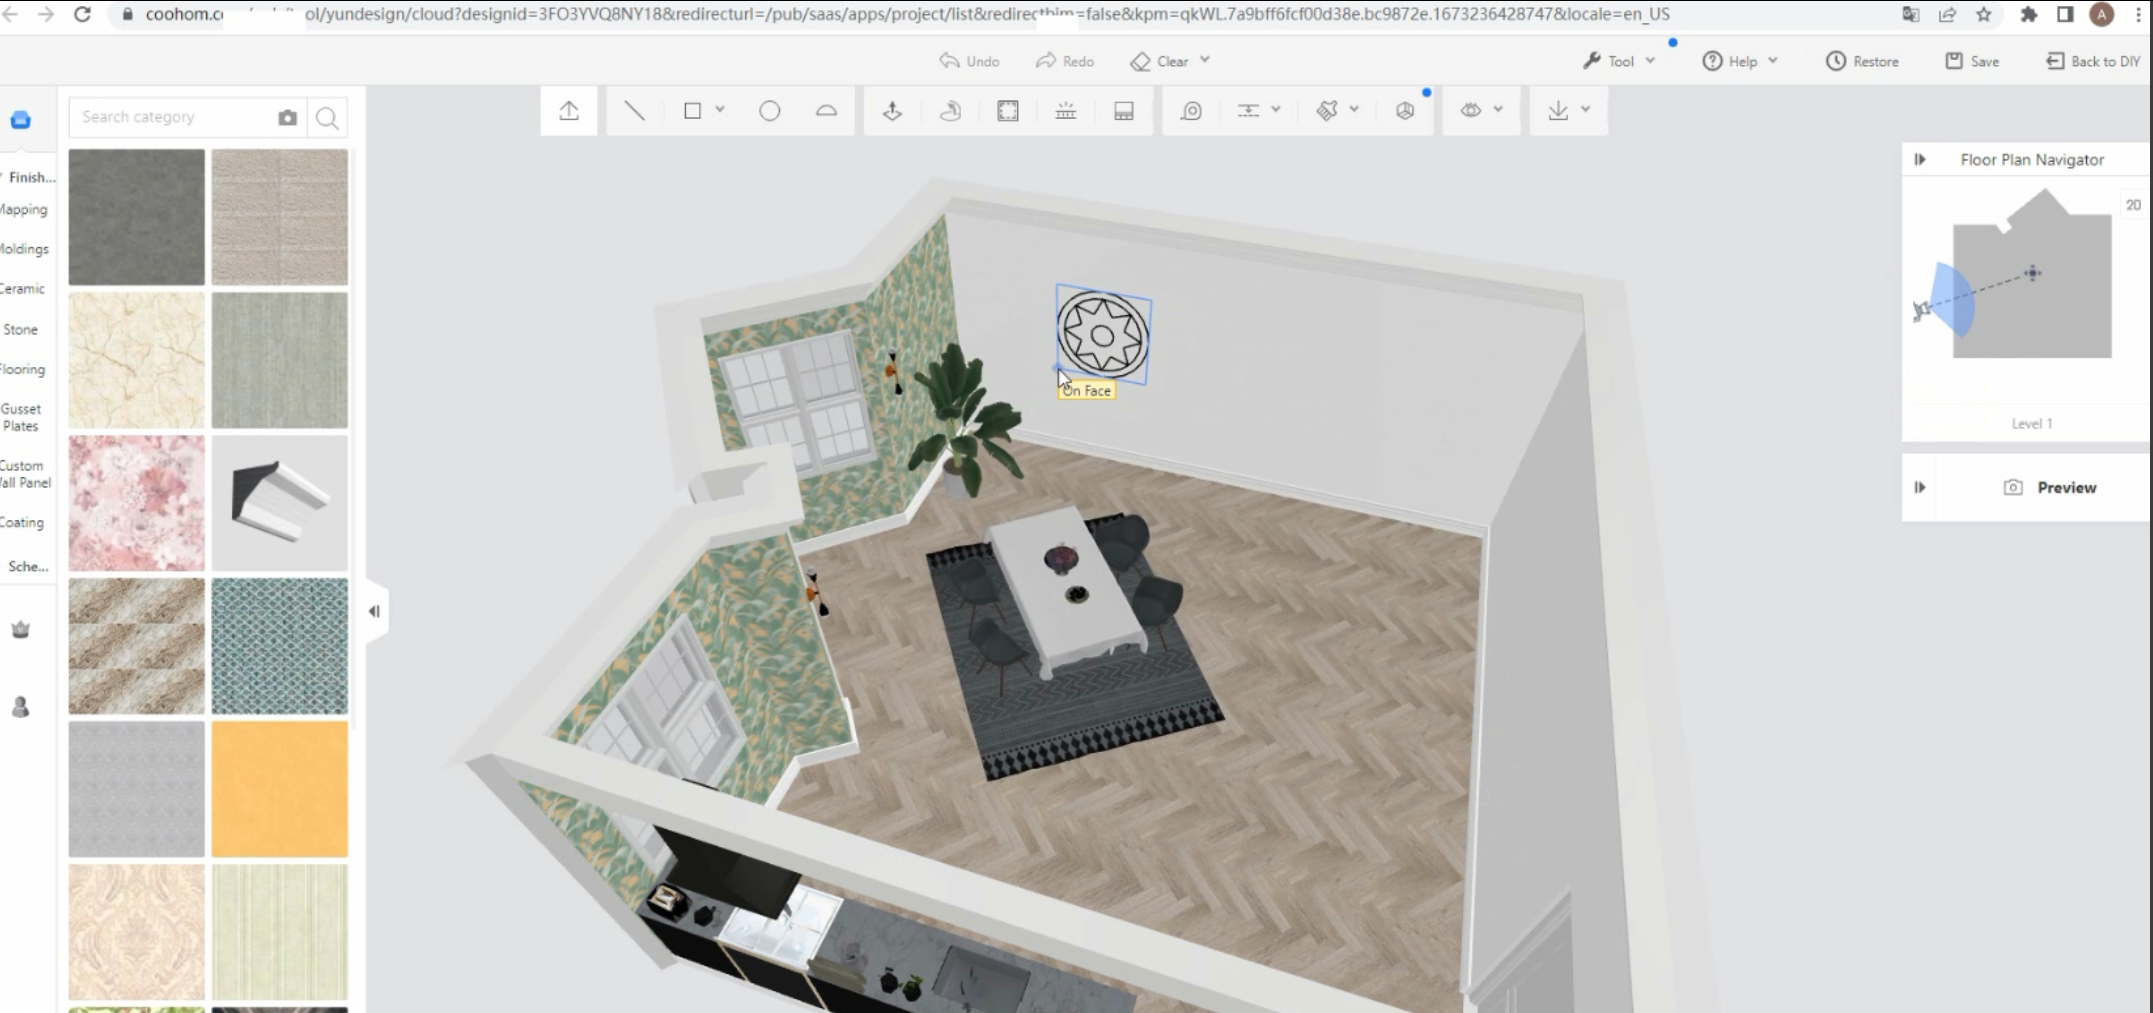
Task: Click the dashed-square offset tool
Action: [x=1008, y=111]
